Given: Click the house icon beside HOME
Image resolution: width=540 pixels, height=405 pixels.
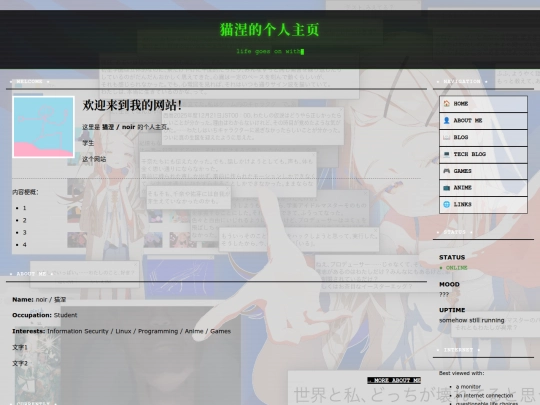Looking at the screenshot, I should pyautogui.click(x=446, y=103).
